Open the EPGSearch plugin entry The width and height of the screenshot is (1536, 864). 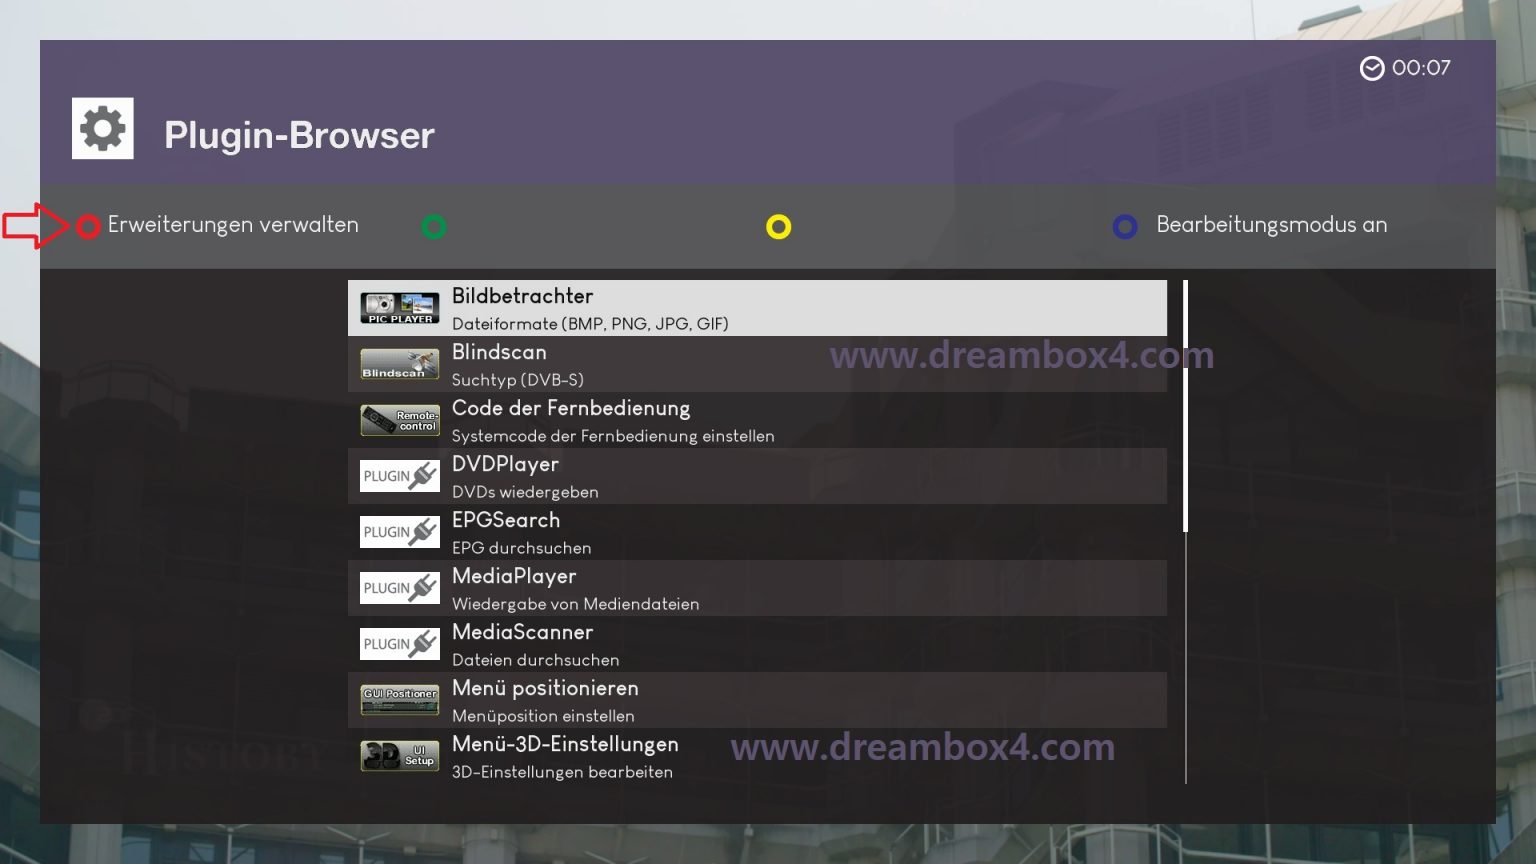[x=757, y=532]
